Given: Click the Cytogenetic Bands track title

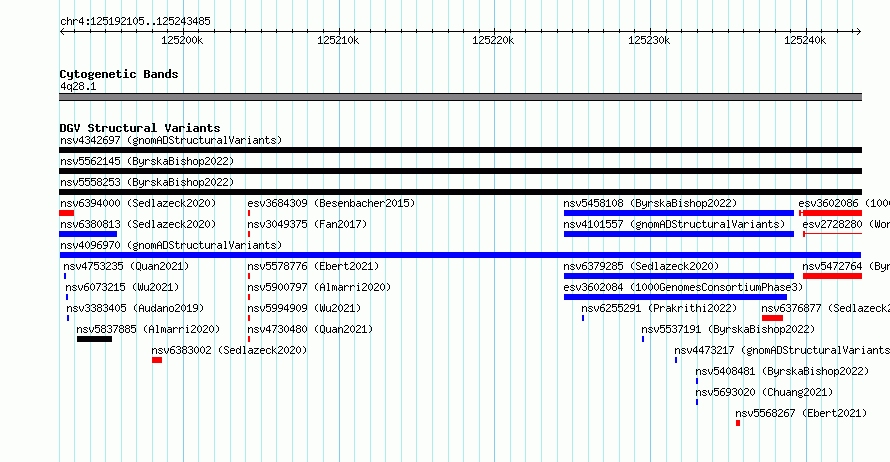Looking at the screenshot, I should 119,74.
